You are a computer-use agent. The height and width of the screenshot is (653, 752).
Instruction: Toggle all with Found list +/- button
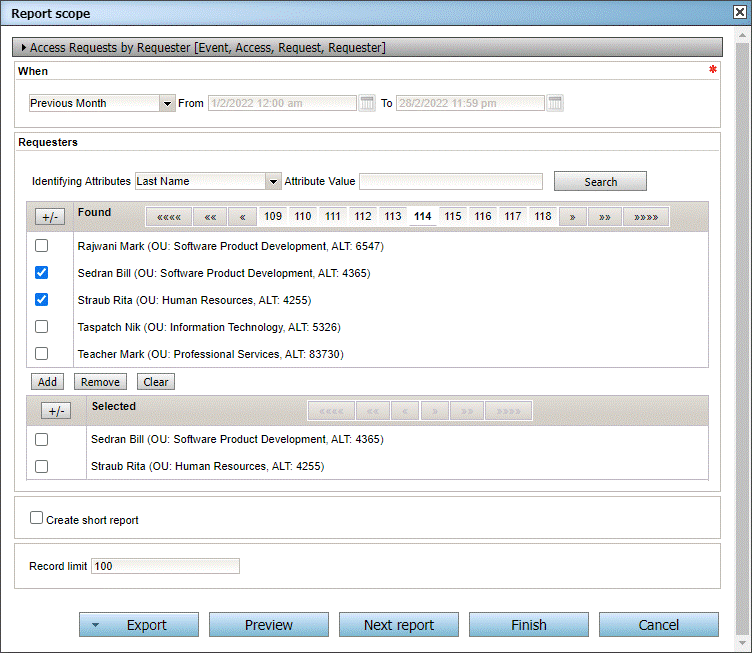click(50, 216)
